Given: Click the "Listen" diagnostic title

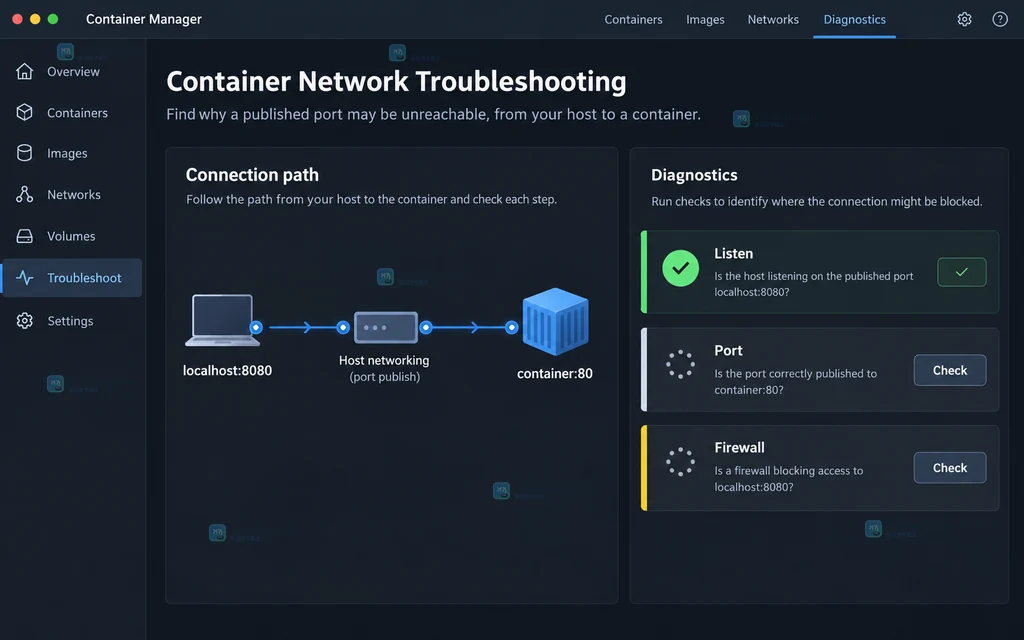Looking at the screenshot, I should pos(733,253).
